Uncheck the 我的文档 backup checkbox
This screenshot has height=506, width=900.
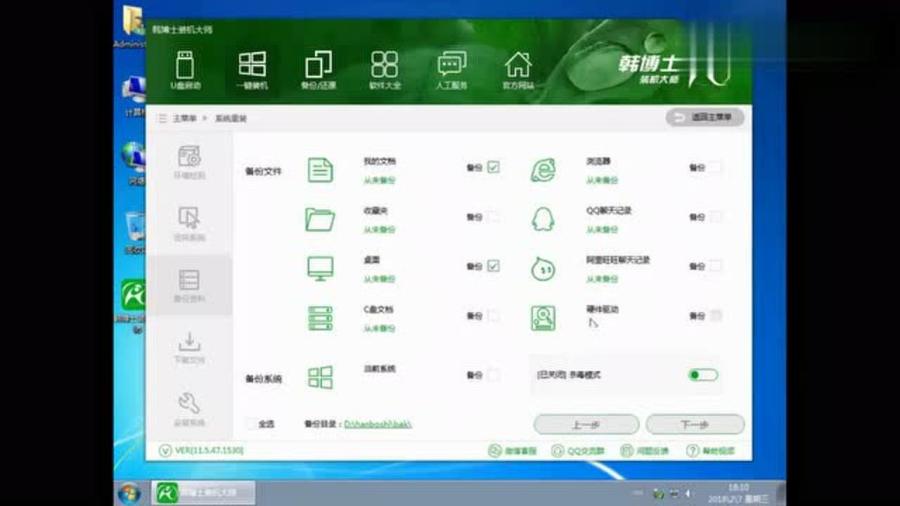click(x=493, y=167)
